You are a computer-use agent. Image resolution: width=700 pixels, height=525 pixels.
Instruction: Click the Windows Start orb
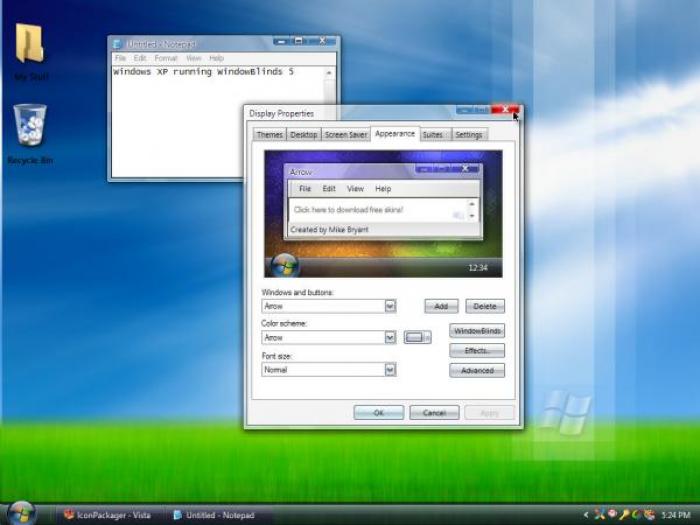[21, 513]
